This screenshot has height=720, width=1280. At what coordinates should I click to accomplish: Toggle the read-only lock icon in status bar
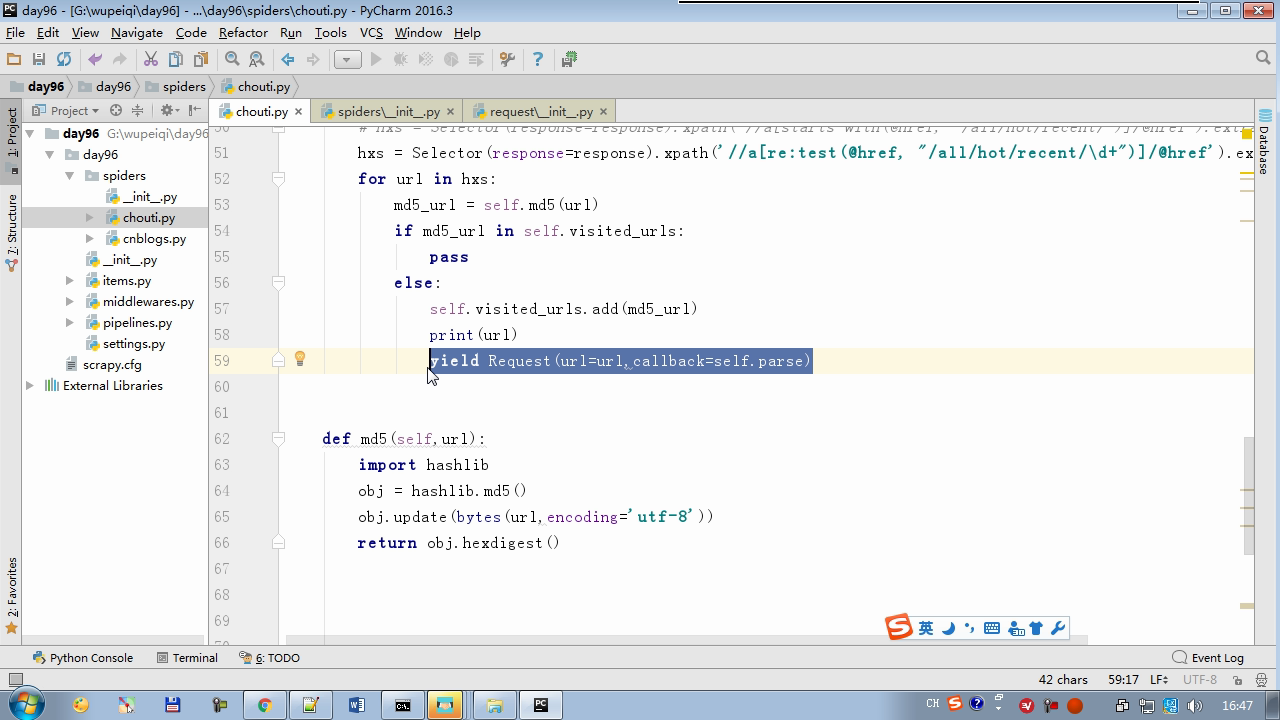point(1237,680)
